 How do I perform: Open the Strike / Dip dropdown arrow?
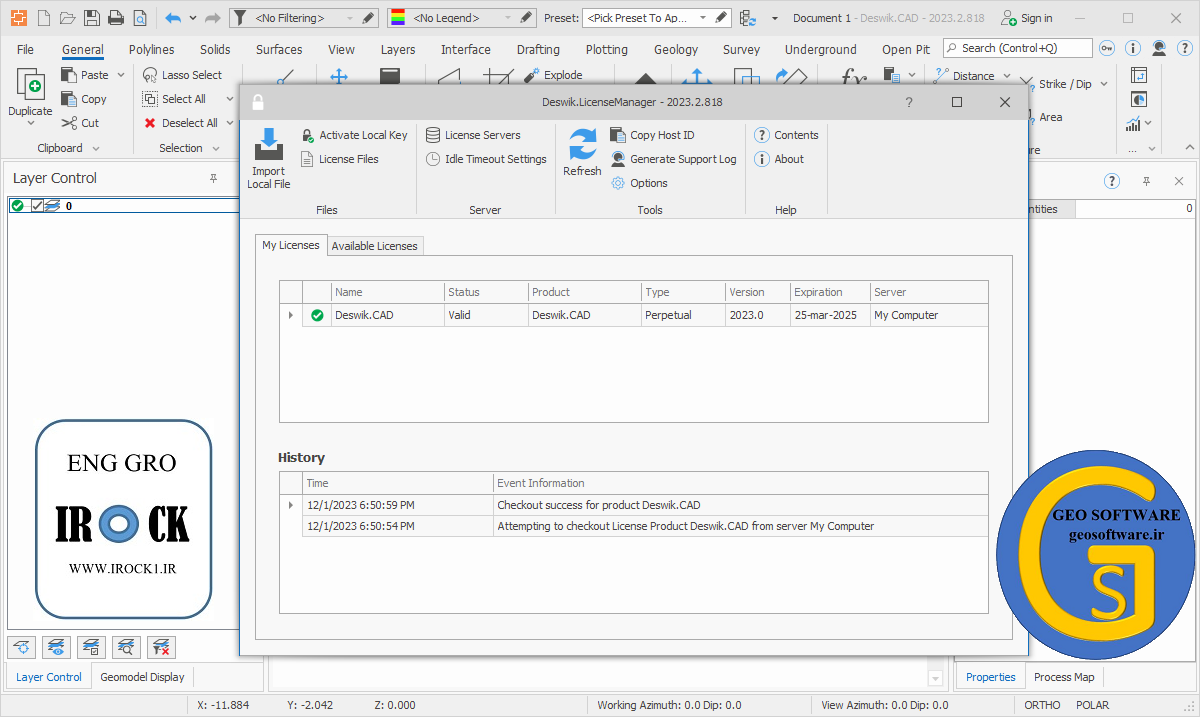coord(1104,84)
